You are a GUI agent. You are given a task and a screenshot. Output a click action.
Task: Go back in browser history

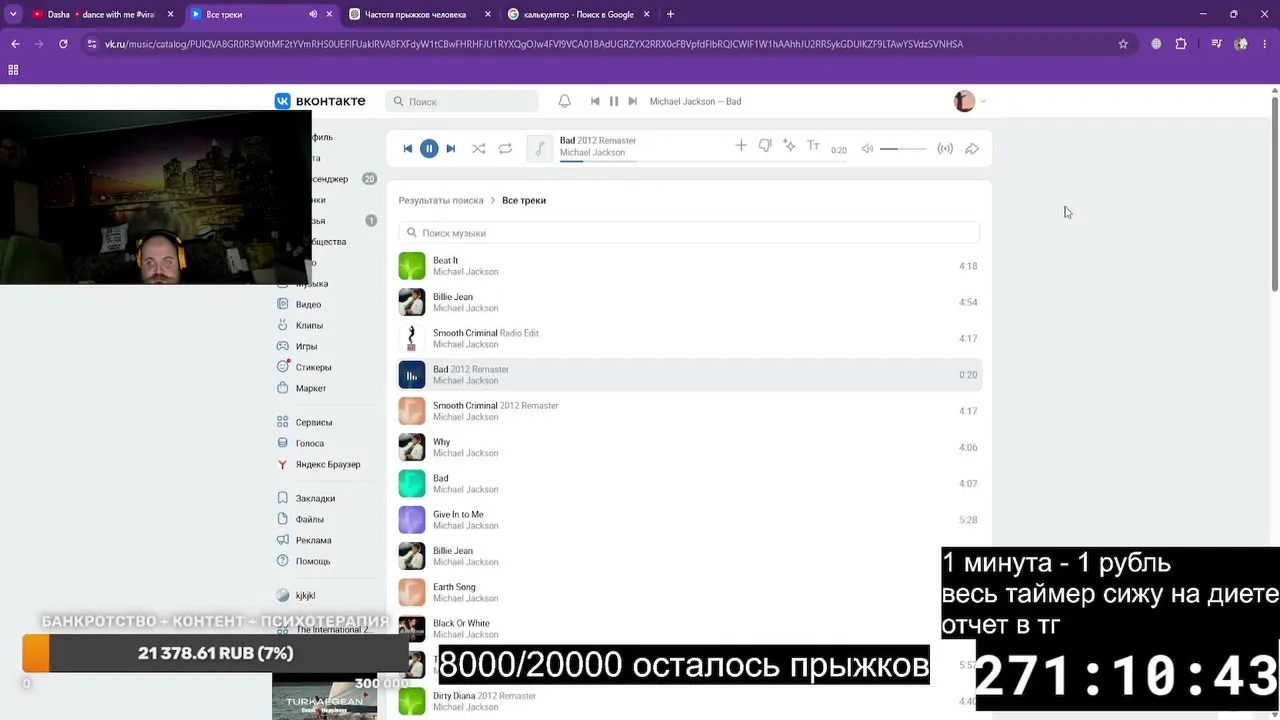[15, 44]
